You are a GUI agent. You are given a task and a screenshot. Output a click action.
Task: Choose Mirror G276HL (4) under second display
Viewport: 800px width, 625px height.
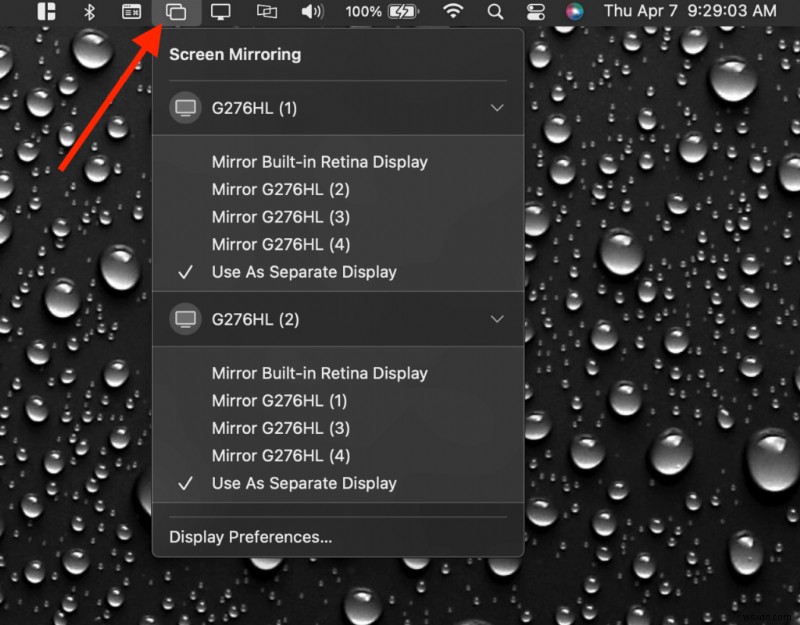[x=280, y=455]
